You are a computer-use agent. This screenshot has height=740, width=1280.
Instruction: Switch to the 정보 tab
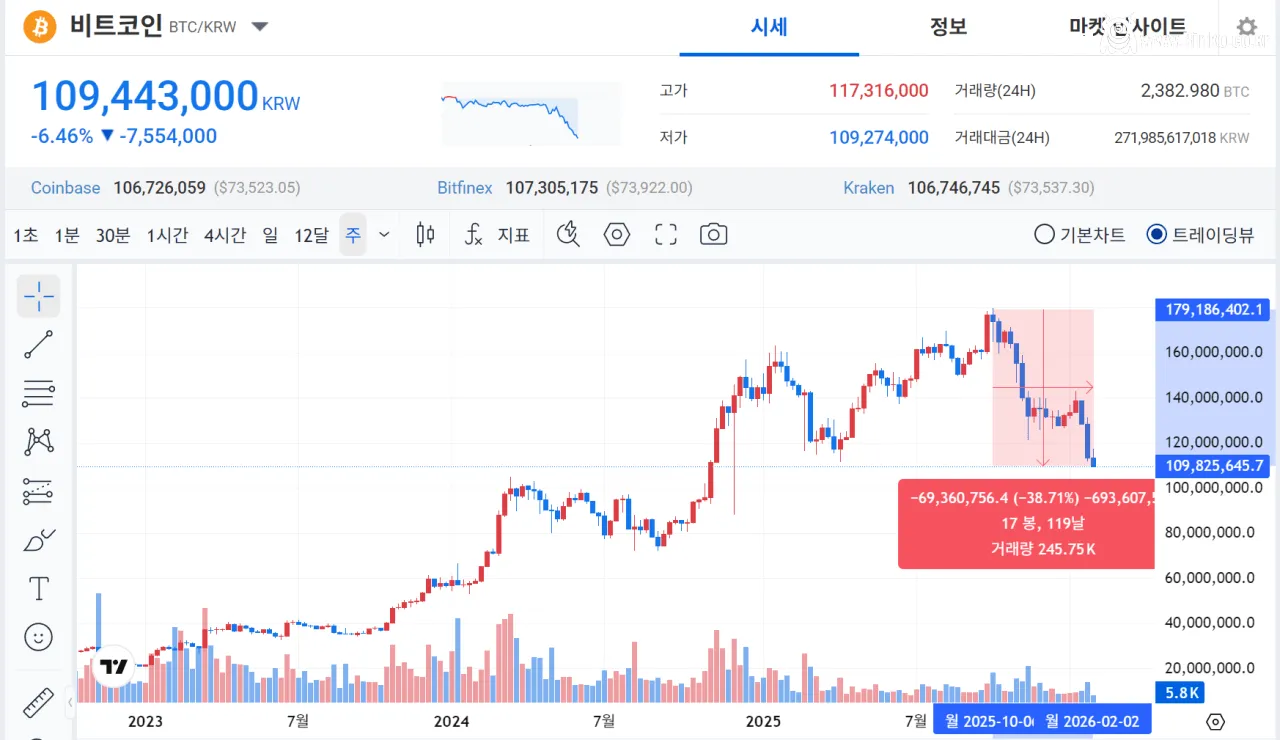pyautogui.click(x=948, y=26)
